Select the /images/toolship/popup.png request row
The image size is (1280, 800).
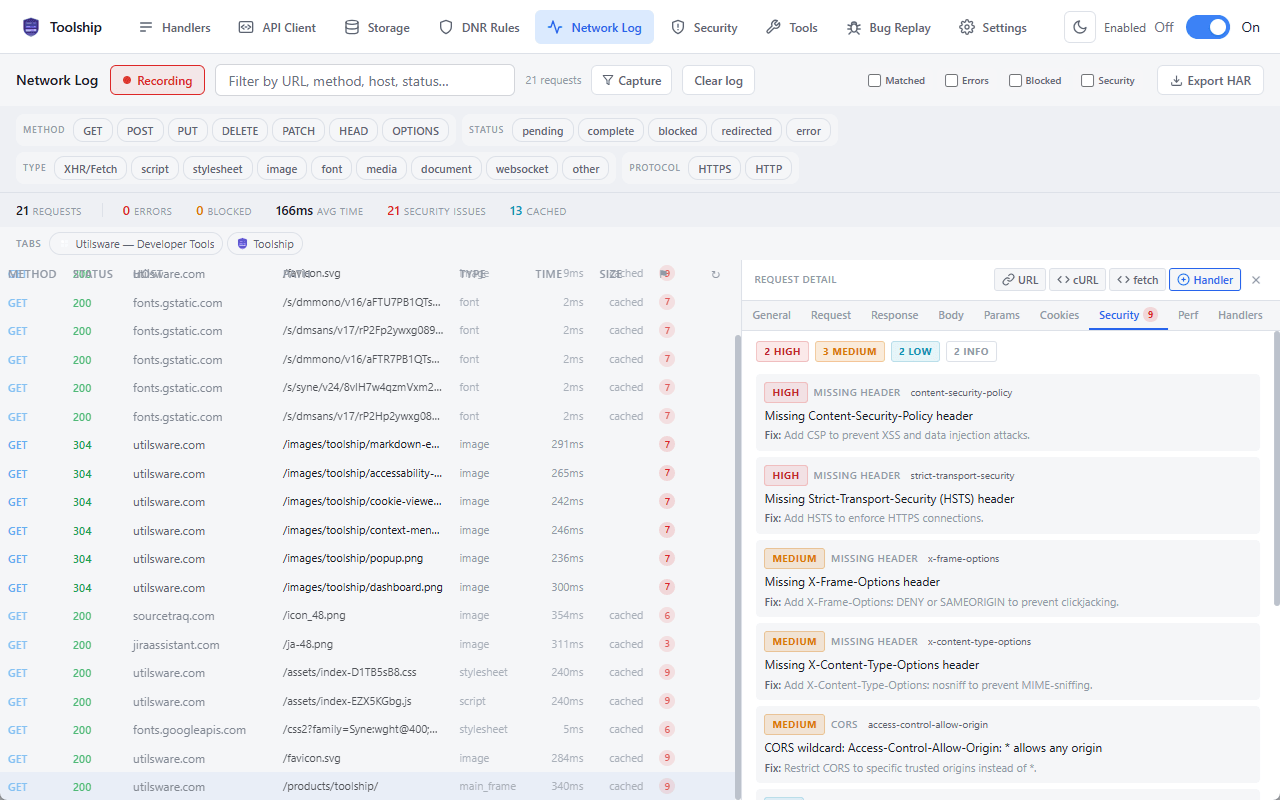coord(368,559)
